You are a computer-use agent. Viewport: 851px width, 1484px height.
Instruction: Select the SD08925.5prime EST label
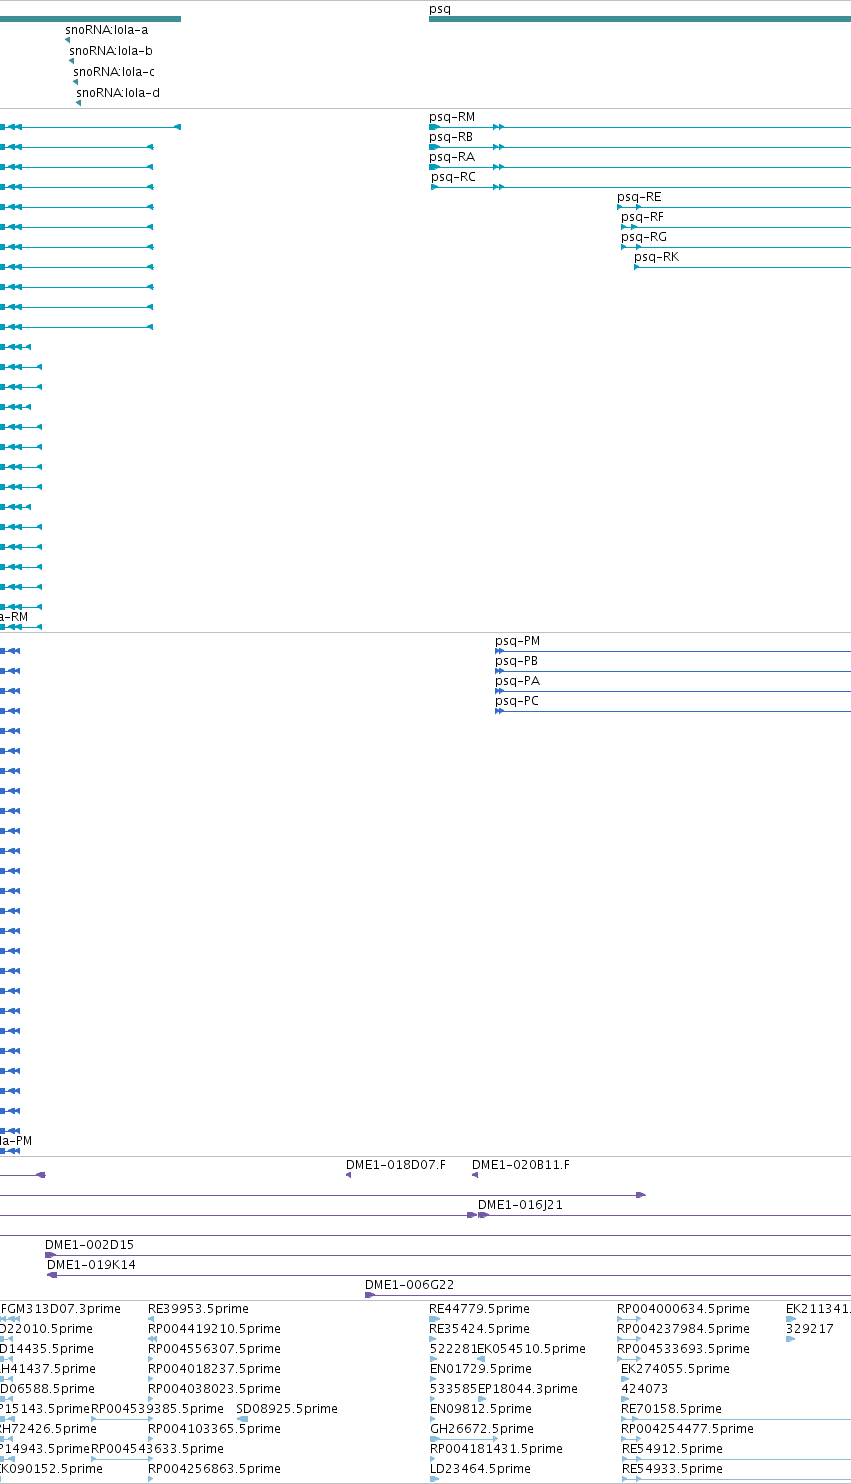point(287,1409)
